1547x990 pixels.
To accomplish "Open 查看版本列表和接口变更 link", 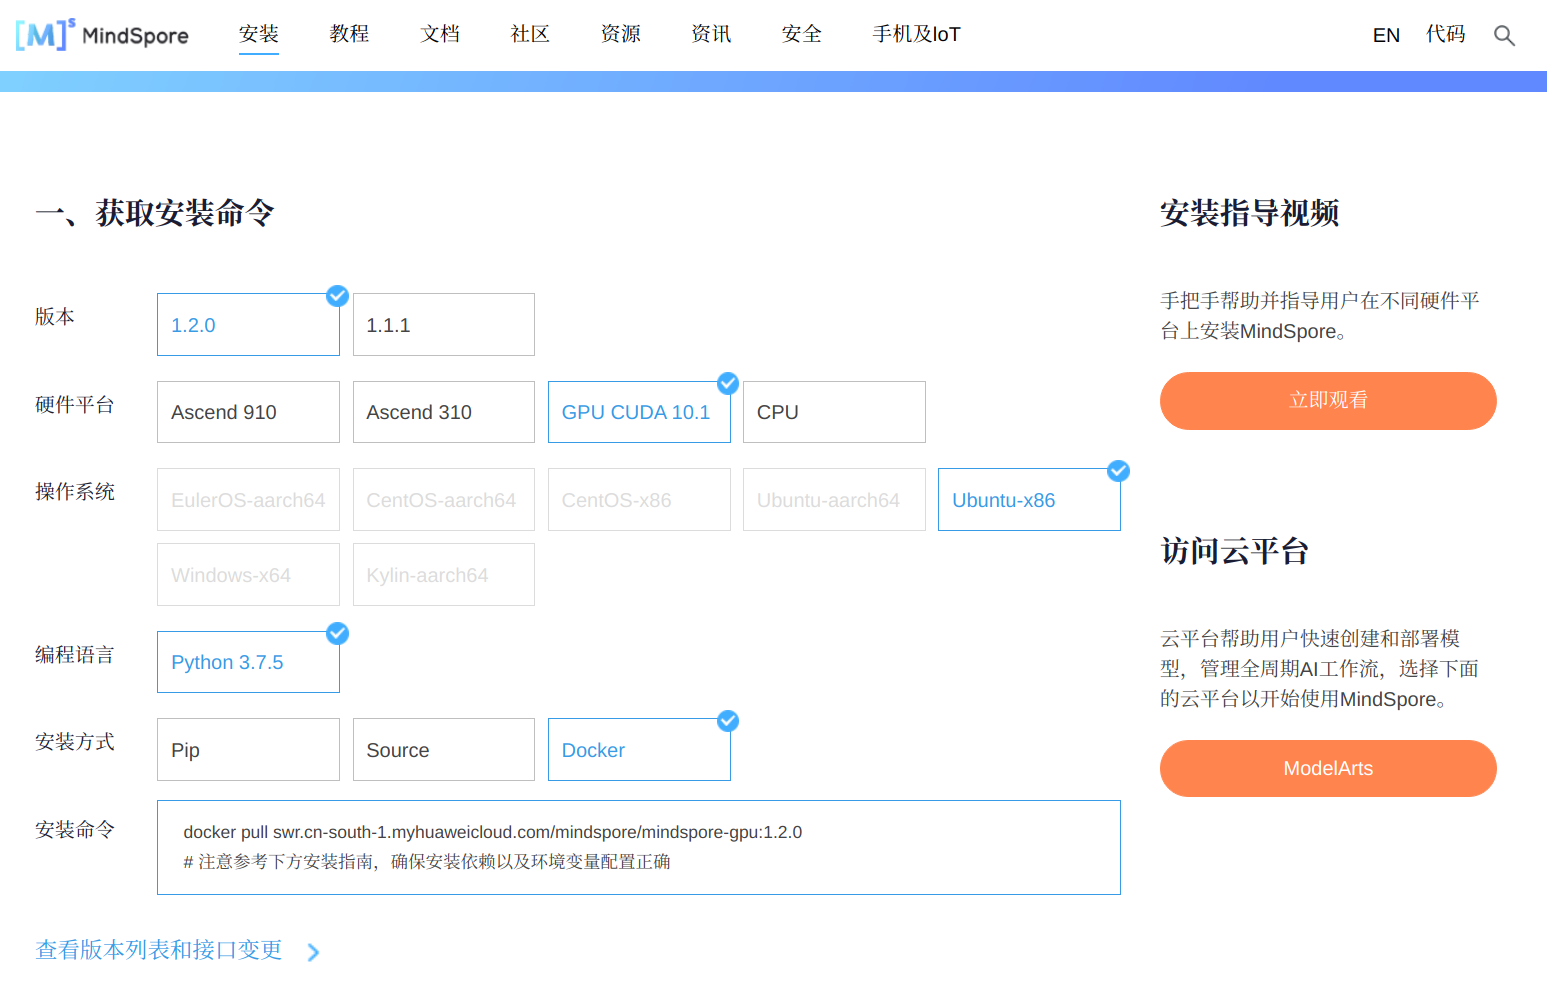I will pos(159,950).
